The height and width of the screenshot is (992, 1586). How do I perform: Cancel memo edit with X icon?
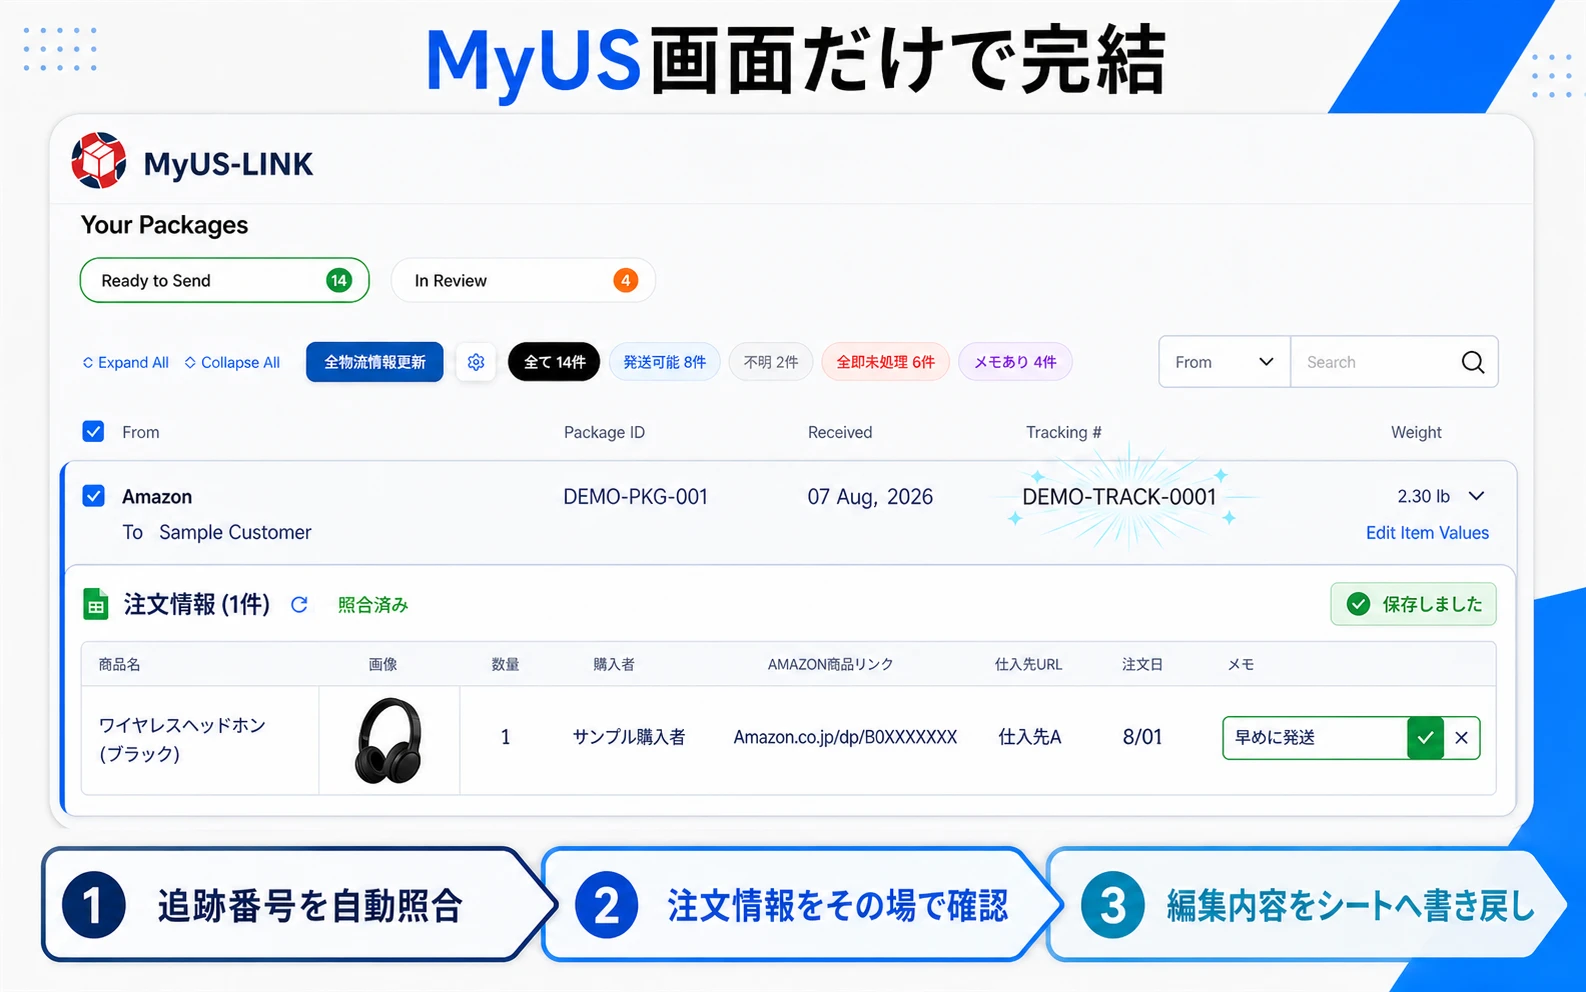(x=1461, y=738)
